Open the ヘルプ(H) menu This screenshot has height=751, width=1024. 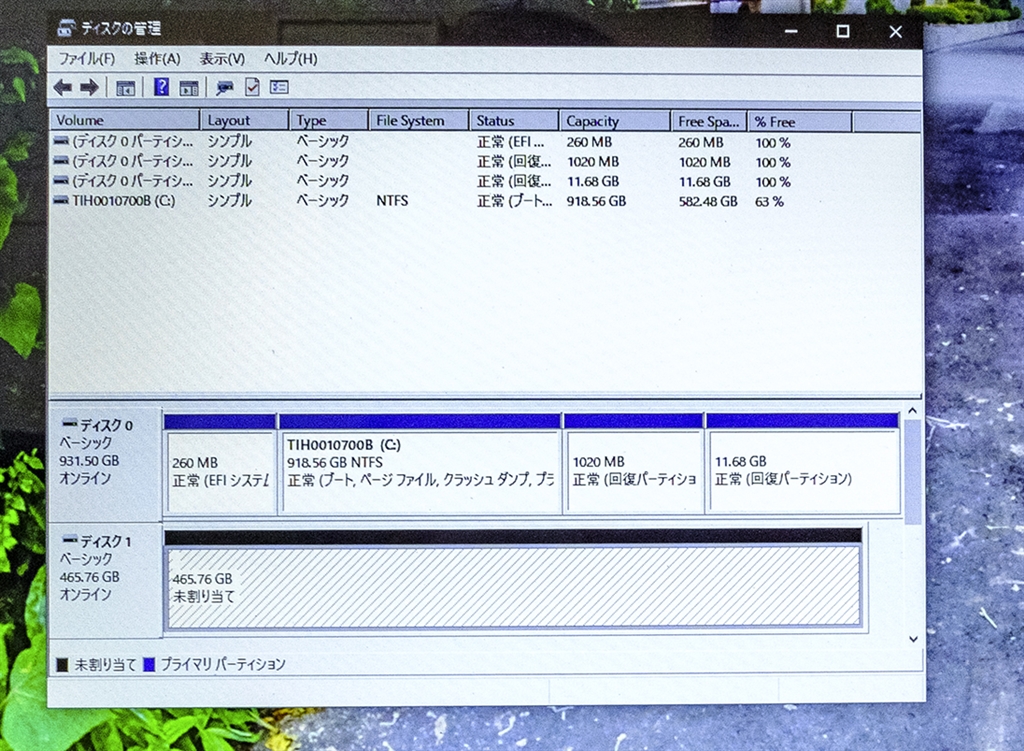pos(291,59)
